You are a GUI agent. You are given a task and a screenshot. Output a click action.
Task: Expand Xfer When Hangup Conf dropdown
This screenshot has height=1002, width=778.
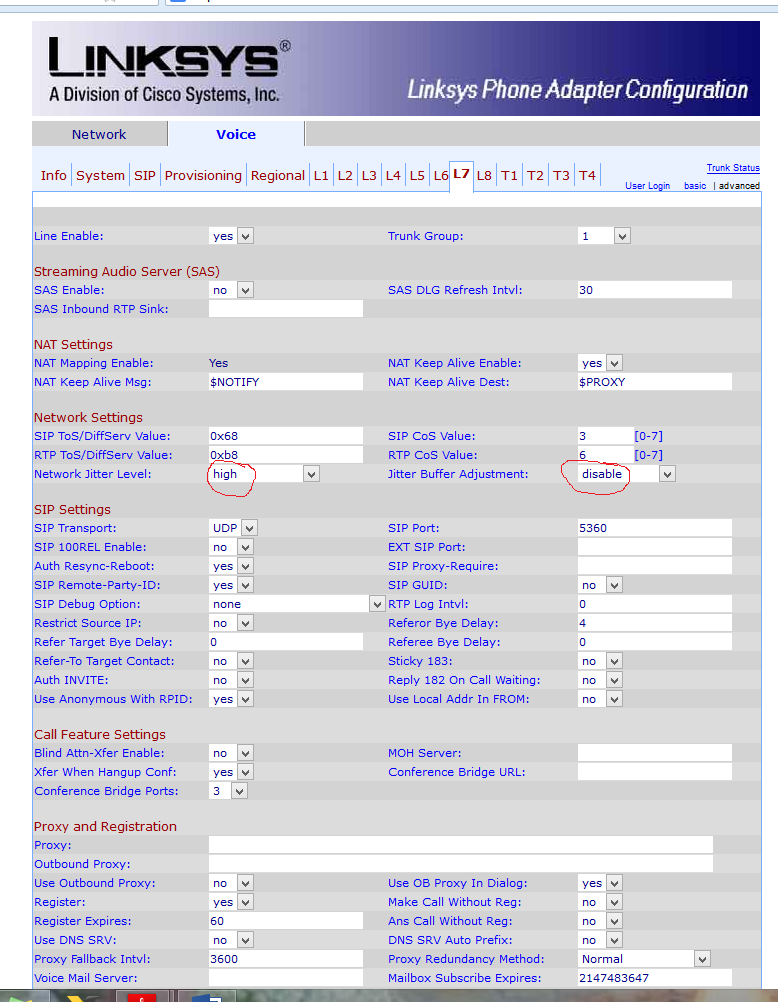(231, 772)
